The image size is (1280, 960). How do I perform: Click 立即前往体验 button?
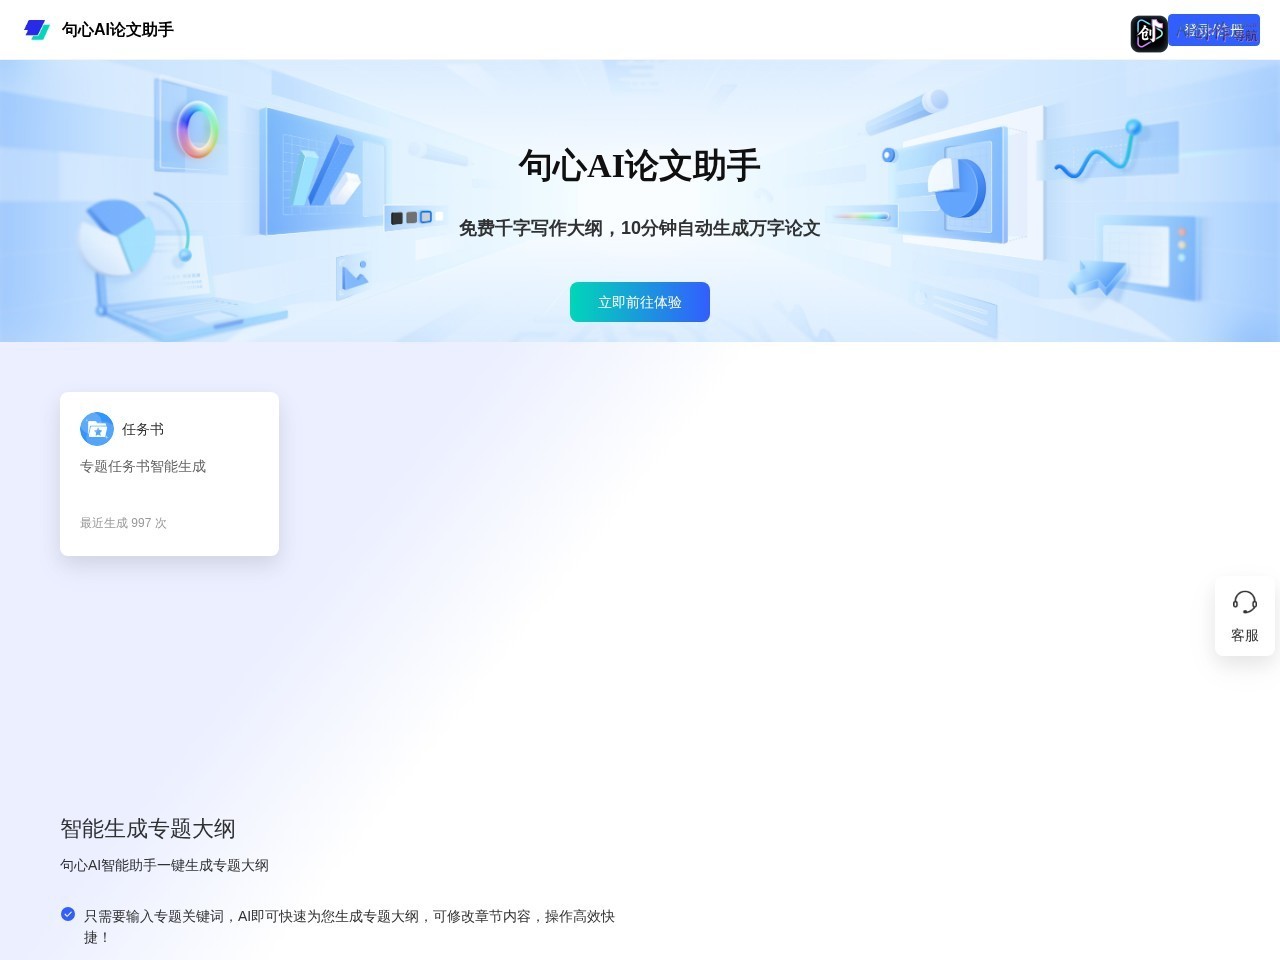click(640, 302)
